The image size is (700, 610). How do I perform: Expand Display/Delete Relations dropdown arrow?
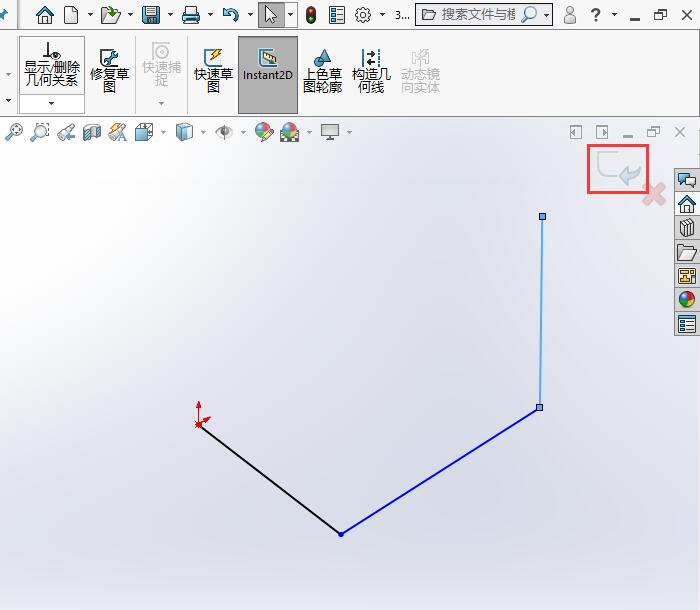click(x=52, y=104)
